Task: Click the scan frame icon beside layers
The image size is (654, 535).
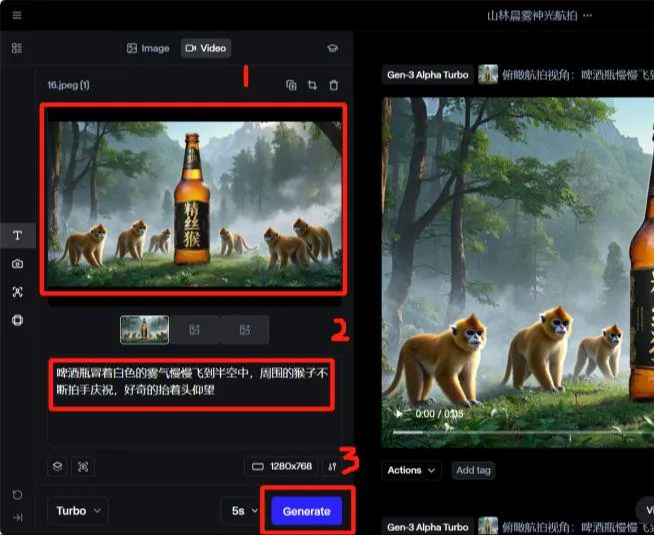Action: click(x=83, y=466)
